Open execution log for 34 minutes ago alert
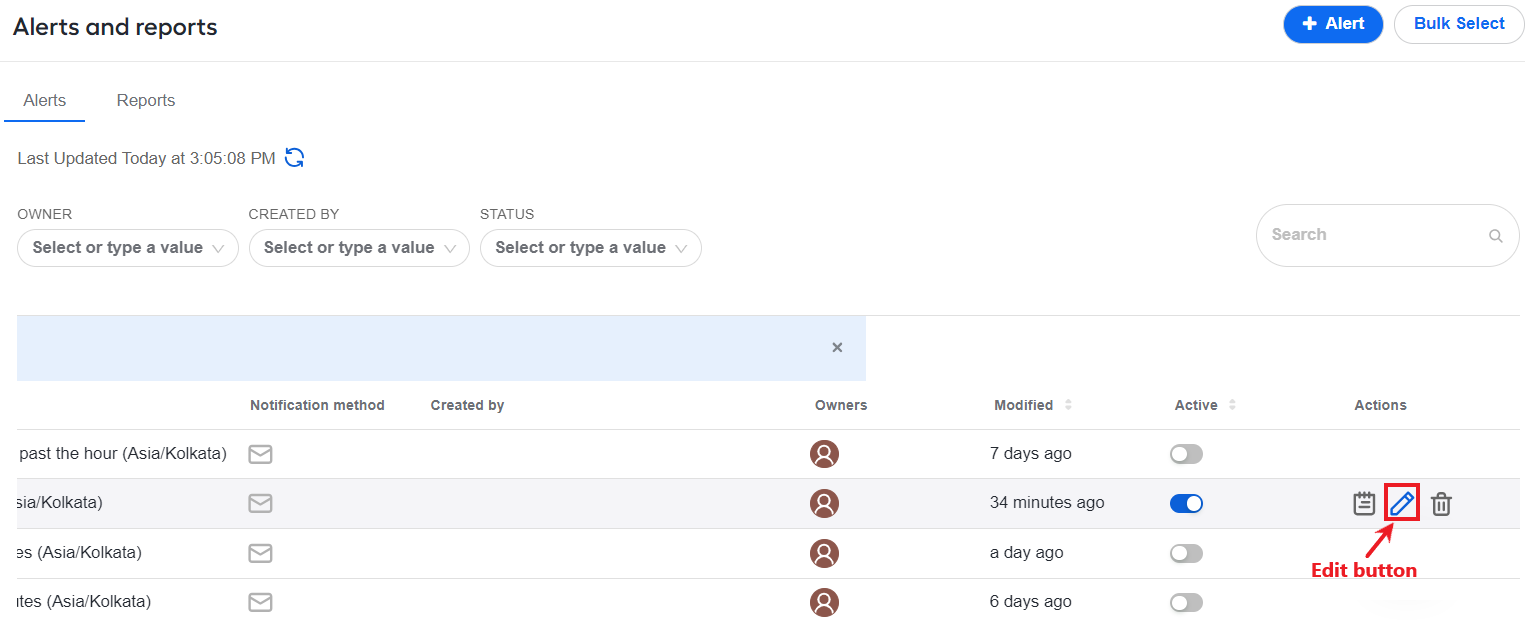Image resolution: width=1538 pixels, height=624 pixels. point(1364,503)
